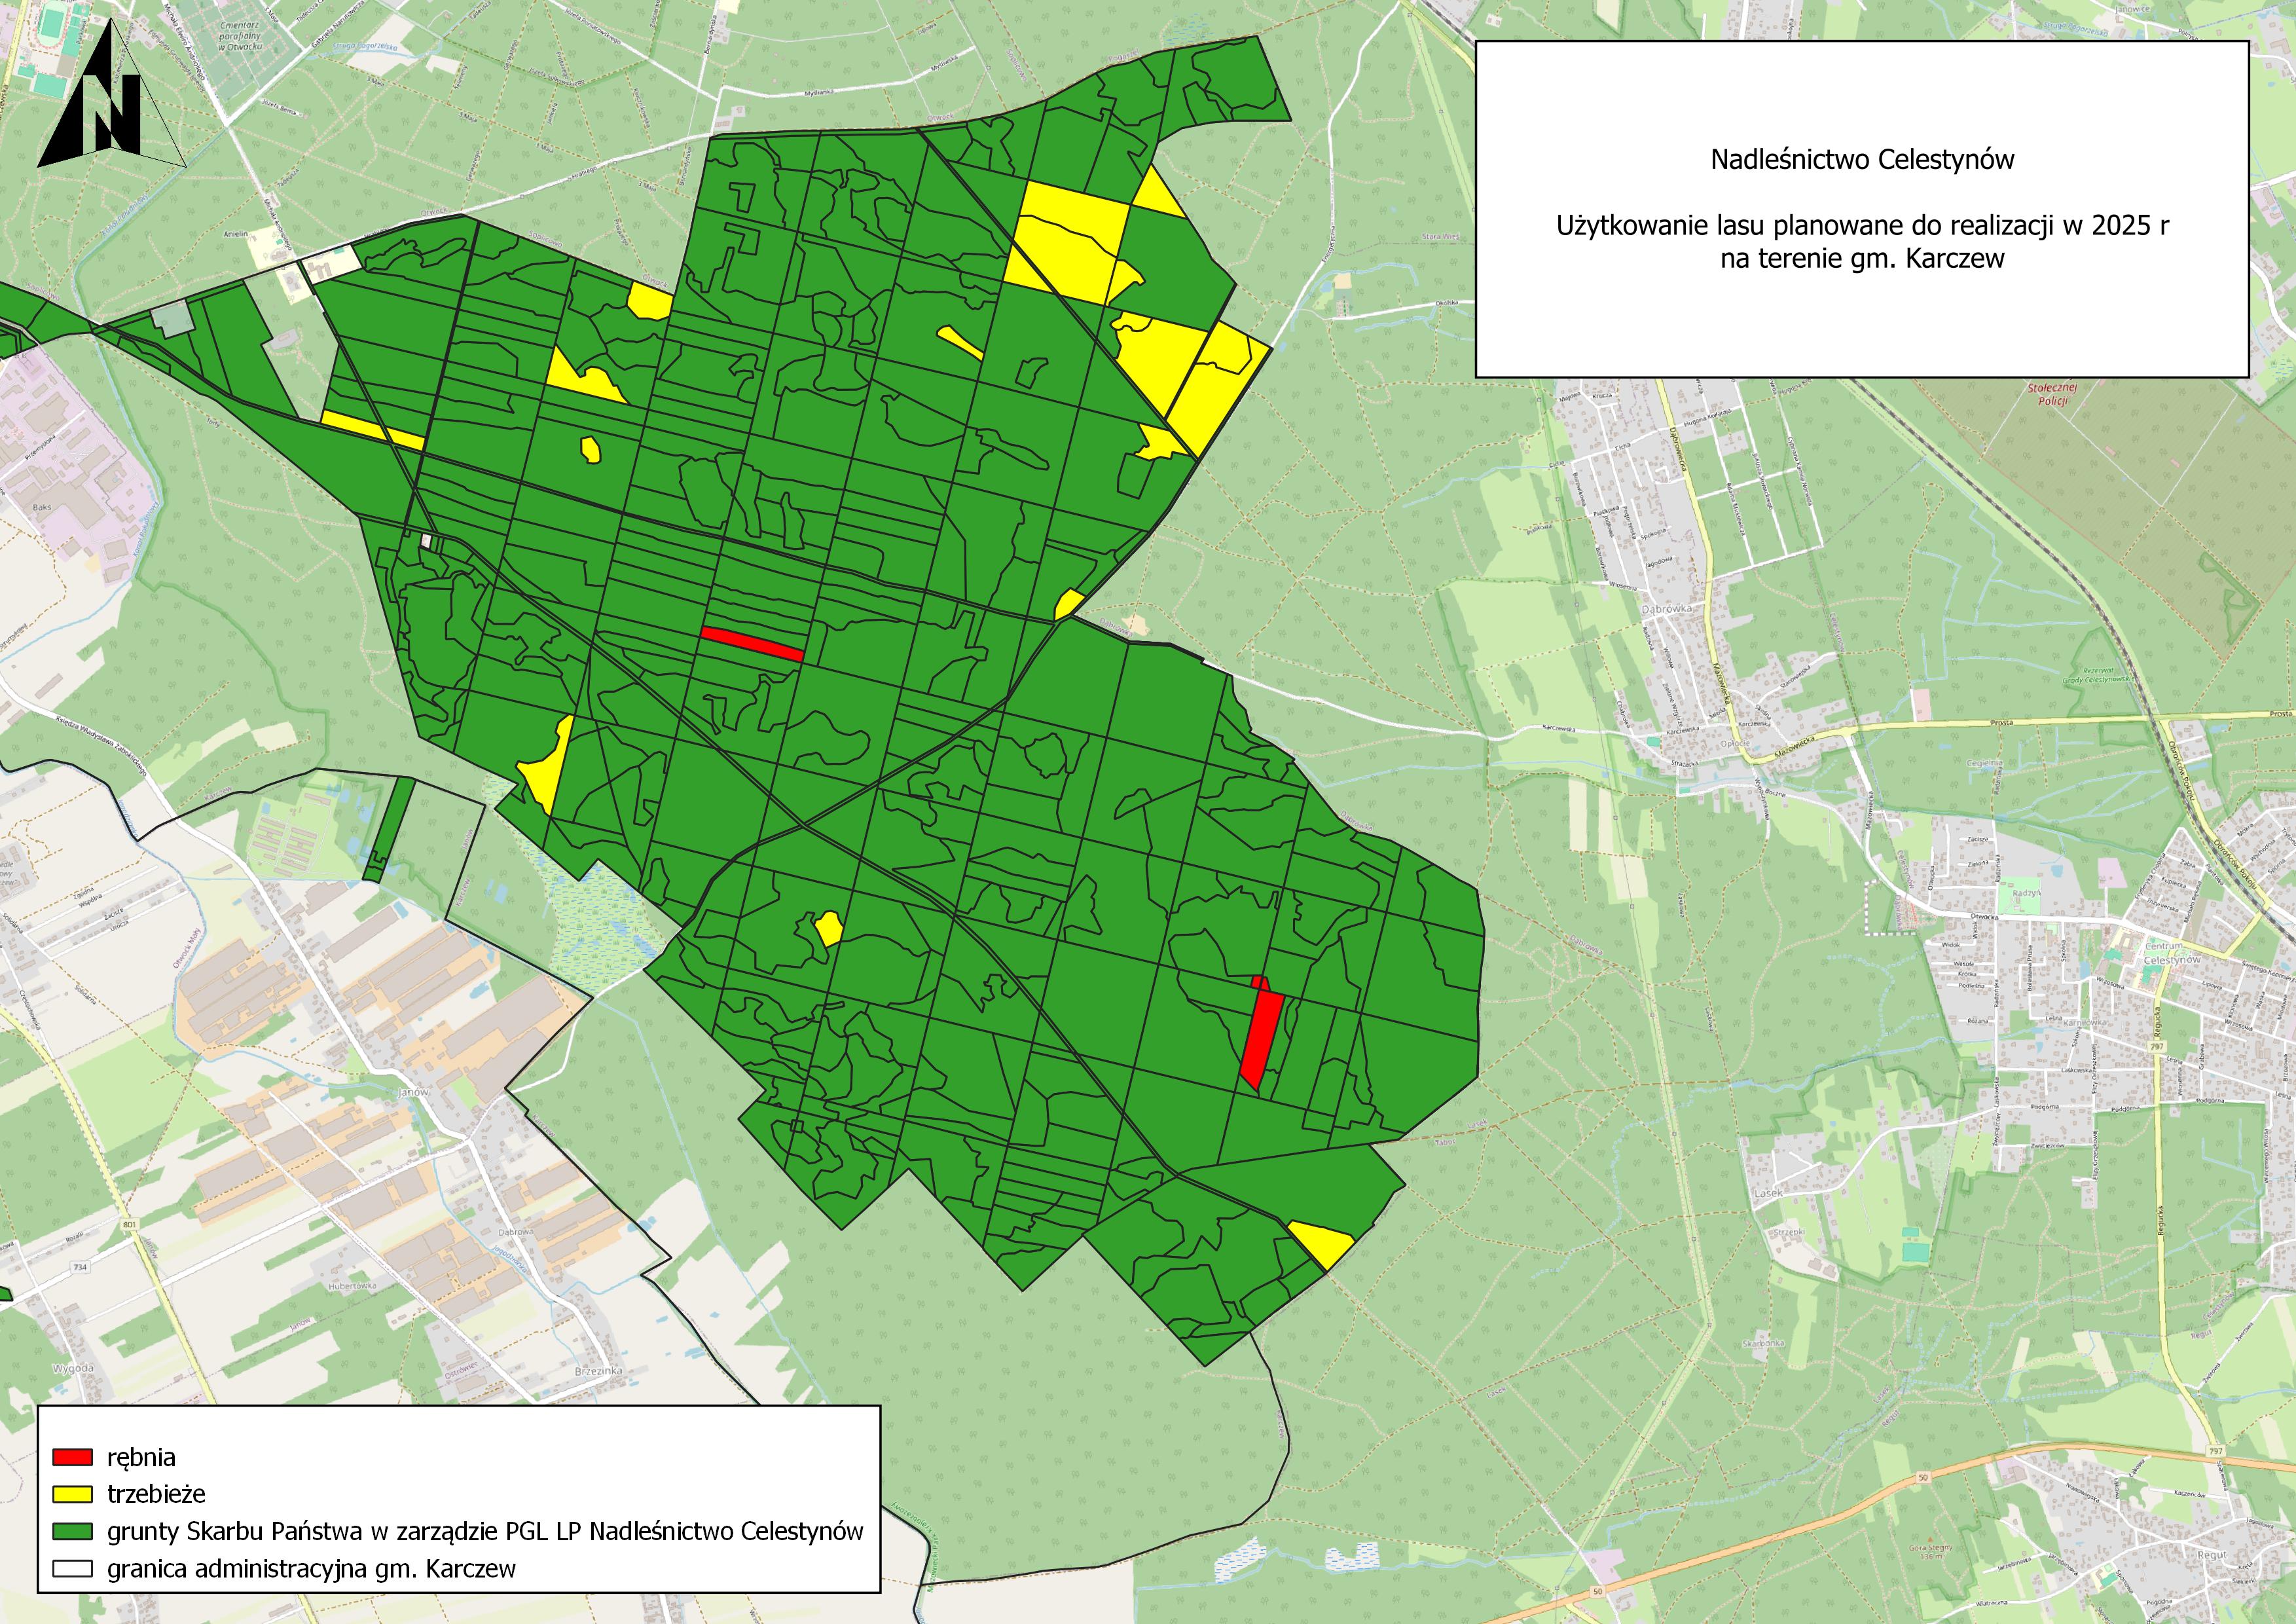Click the white granica administracyjna legend swatch

pos(73,1568)
